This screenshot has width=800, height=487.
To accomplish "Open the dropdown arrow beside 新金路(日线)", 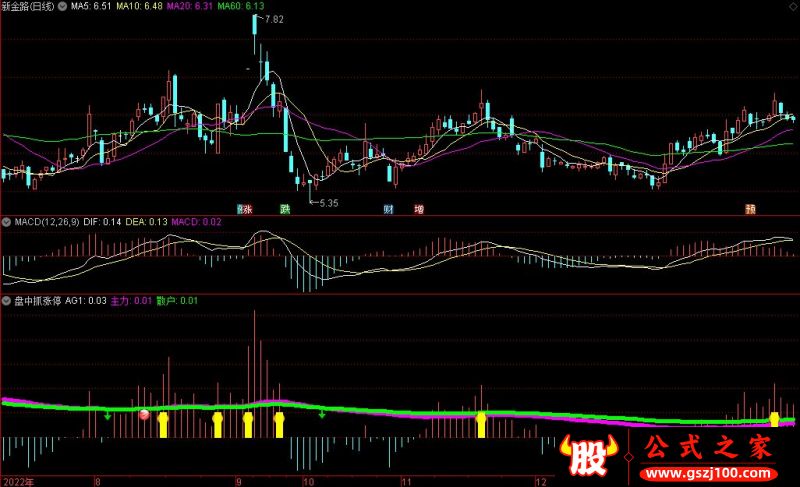I will pyautogui.click(x=62, y=6).
